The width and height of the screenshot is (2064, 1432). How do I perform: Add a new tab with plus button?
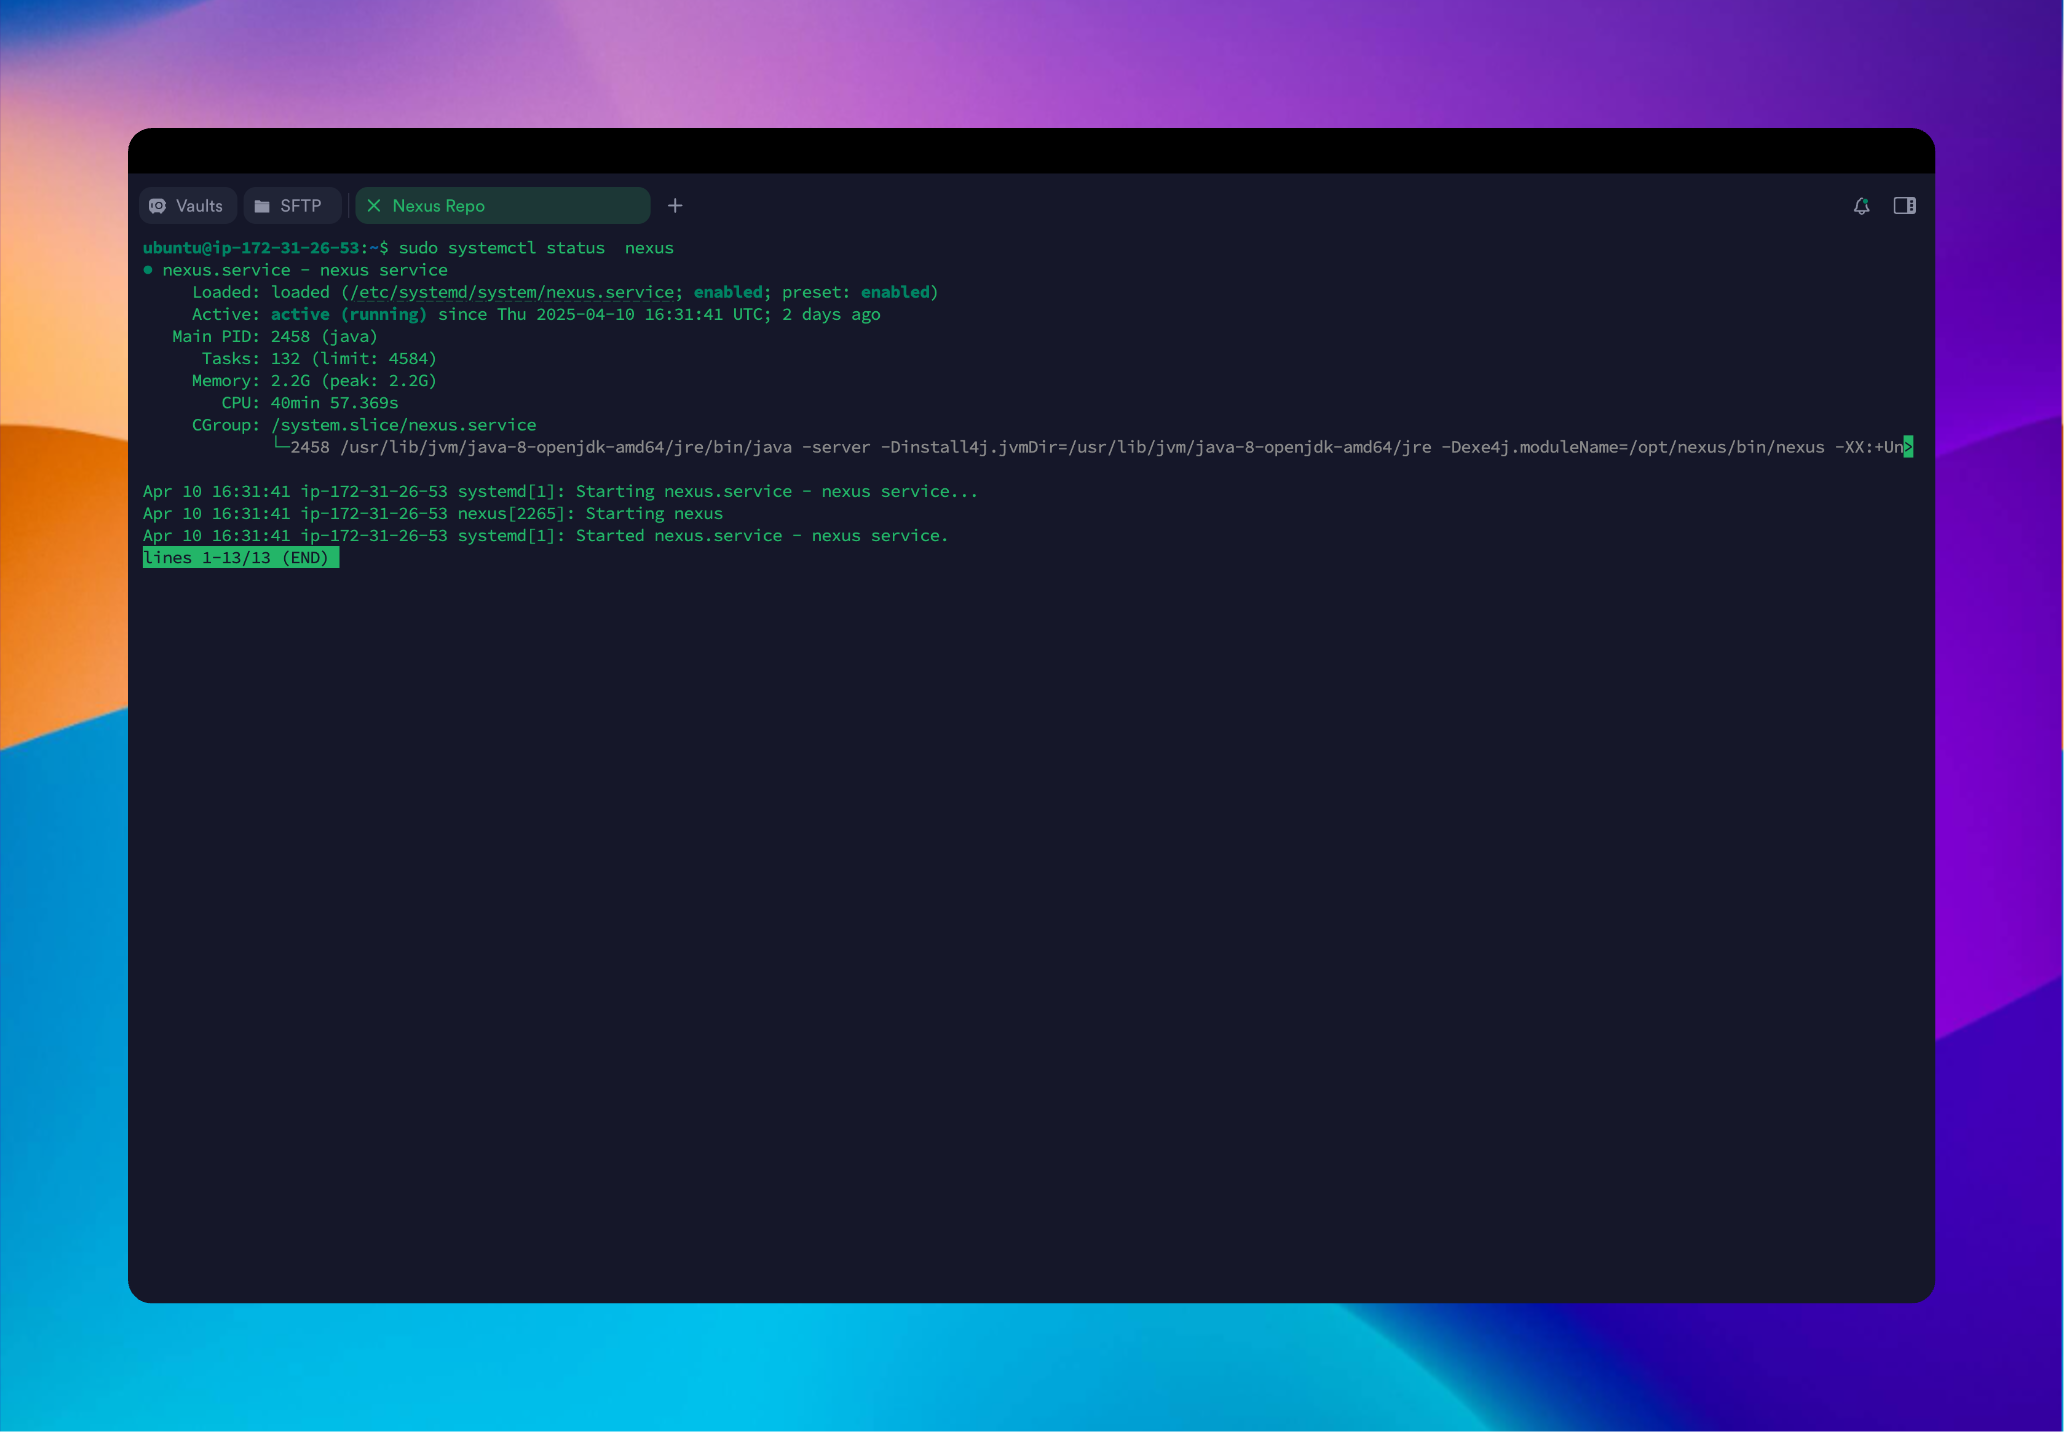click(675, 206)
